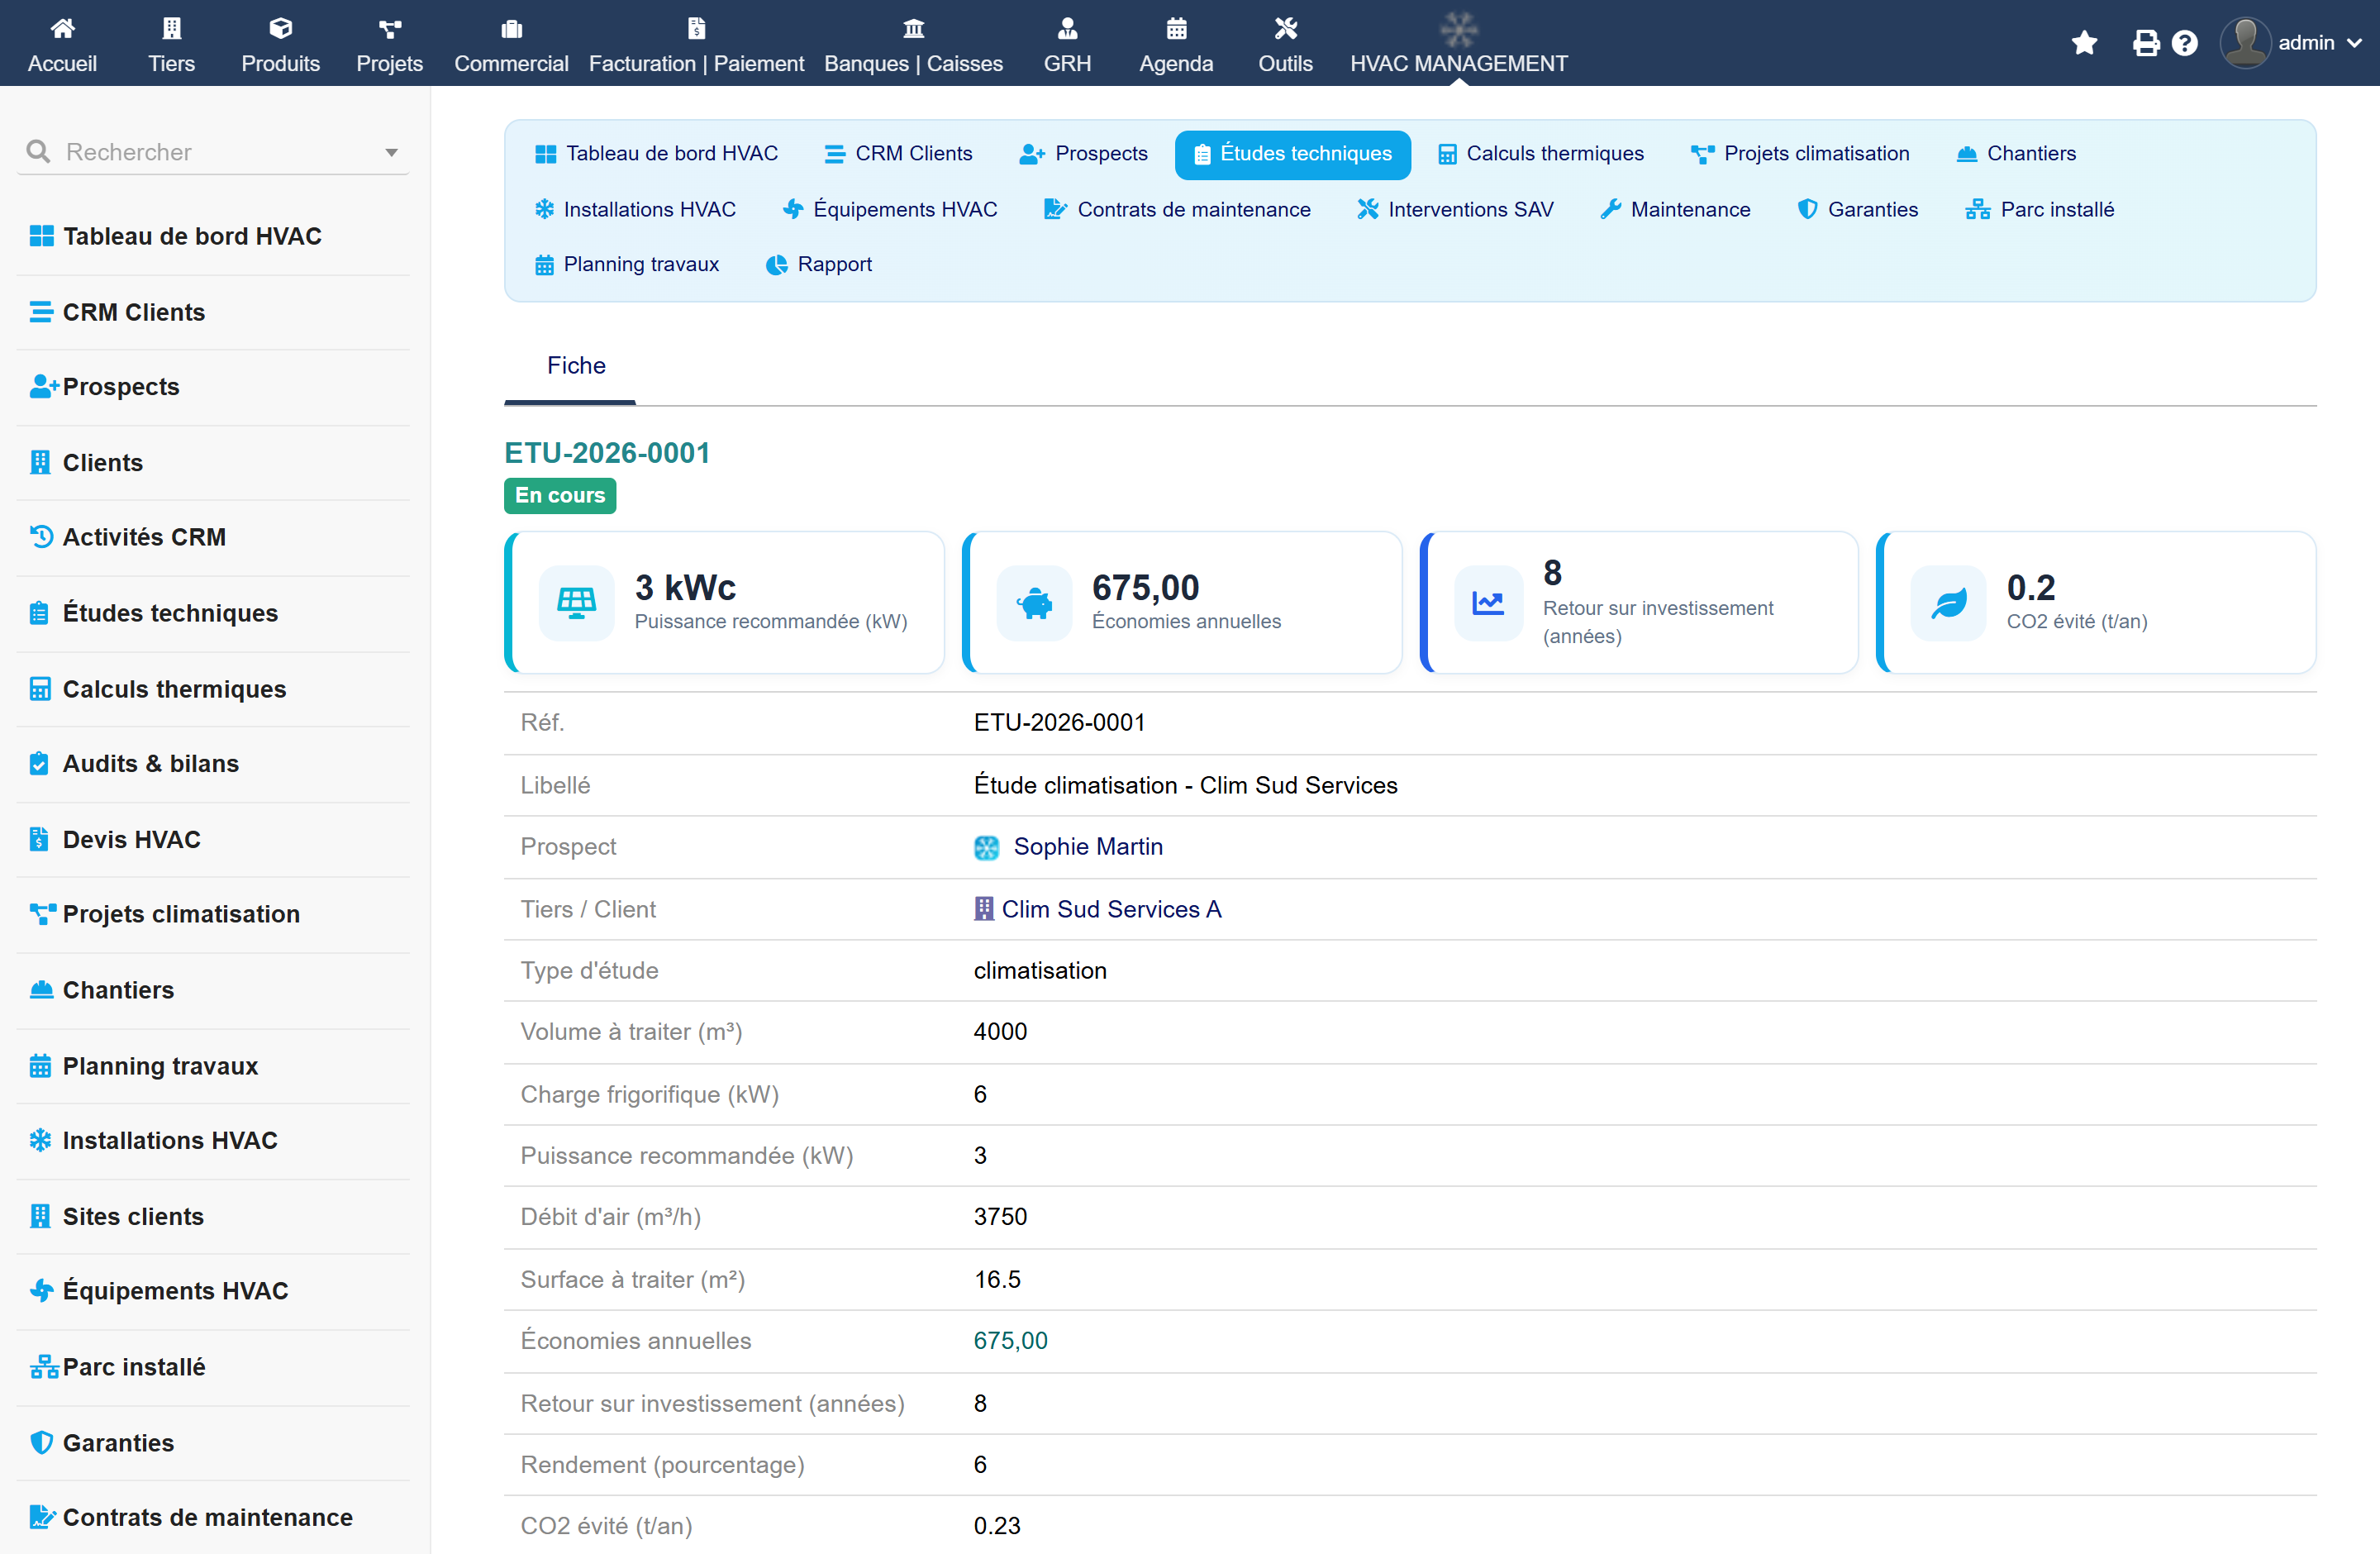Open Planning travaux in toolbar
The height and width of the screenshot is (1554, 2380).
click(627, 265)
